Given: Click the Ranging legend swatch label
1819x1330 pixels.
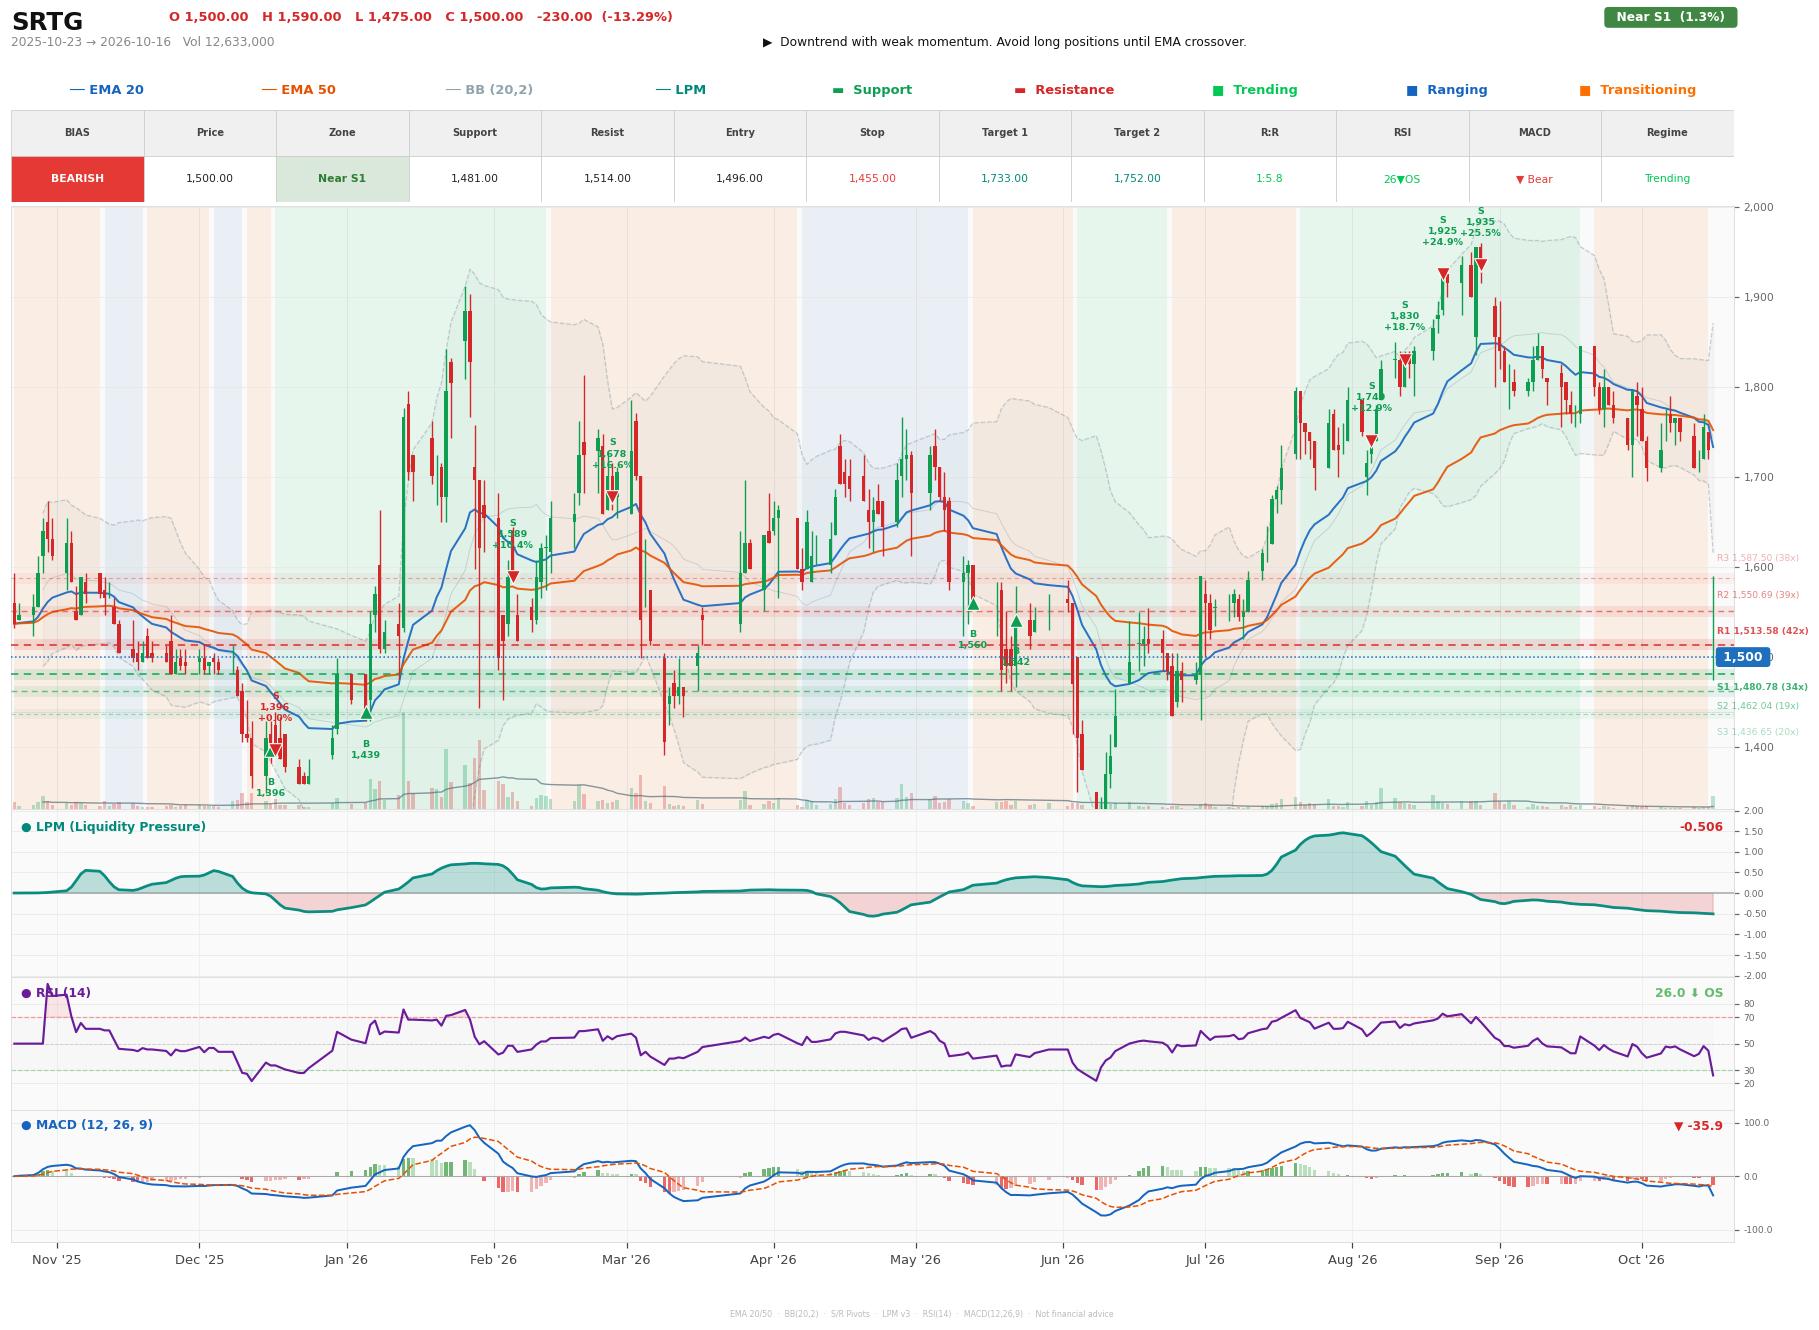Looking at the screenshot, I should pyautogui.click(x=1446, y=90).
